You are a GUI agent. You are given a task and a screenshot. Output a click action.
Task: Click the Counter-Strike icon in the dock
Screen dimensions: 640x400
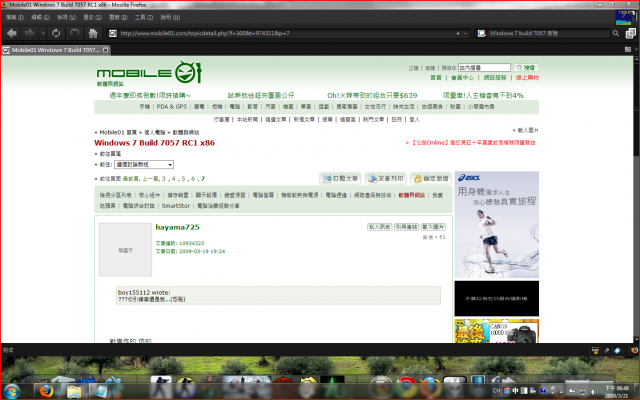(160, 385)
